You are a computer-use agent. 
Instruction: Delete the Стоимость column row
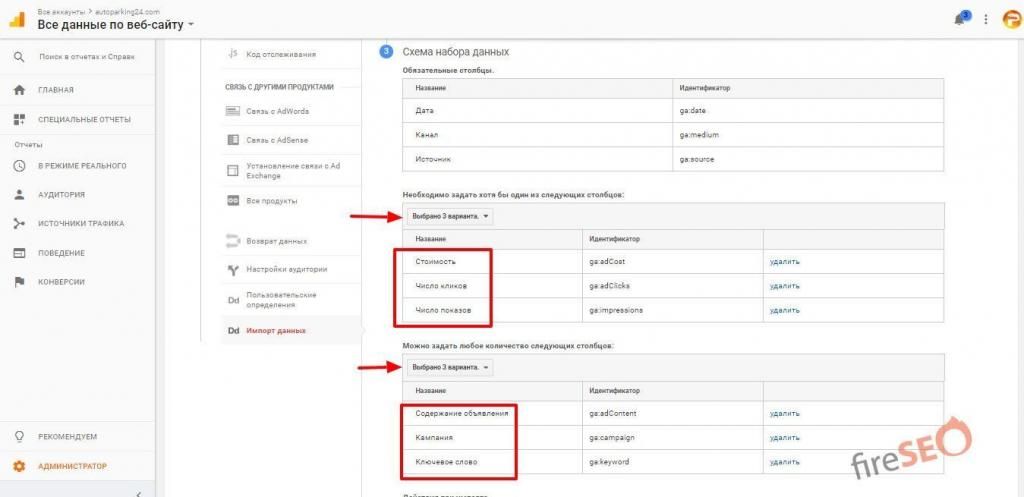click(784, 262)
